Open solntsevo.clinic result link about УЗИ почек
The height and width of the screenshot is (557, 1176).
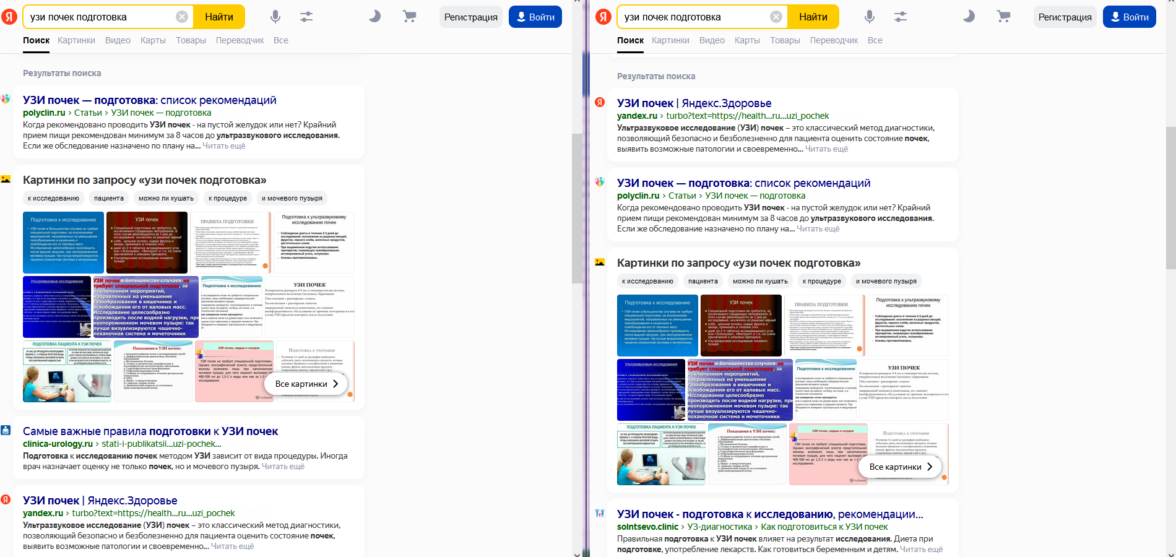[769, 514]
